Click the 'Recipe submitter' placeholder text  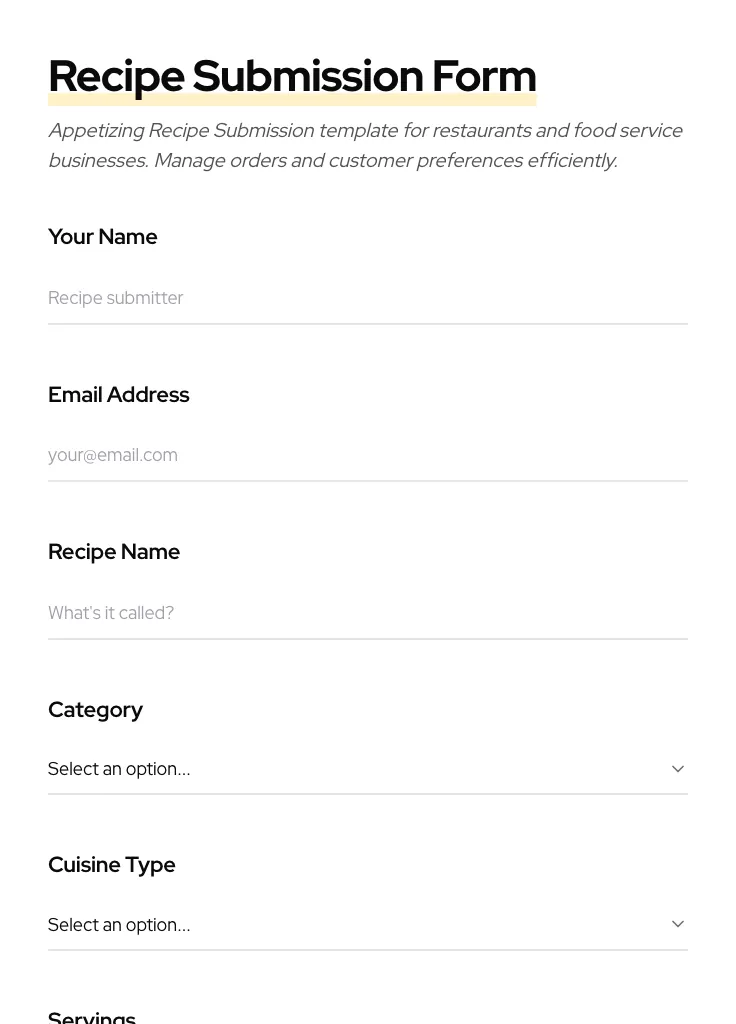coord(116,298)
